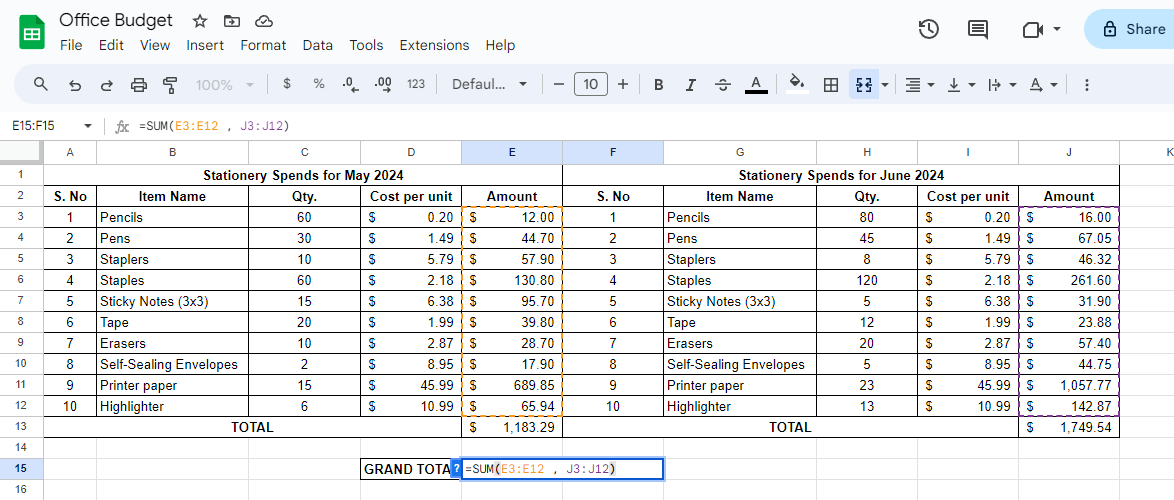Select column J header
This screenshot has height=500, width=1174.
pos(1069,152)
